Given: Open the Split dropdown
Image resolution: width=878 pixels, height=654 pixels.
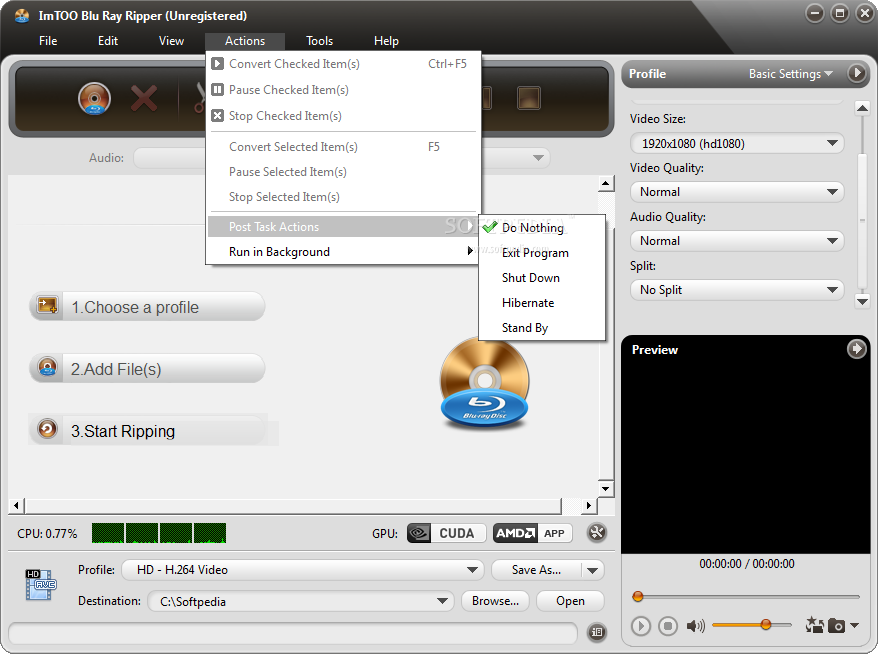Looking at the screenshot, I should click(737, 289).
